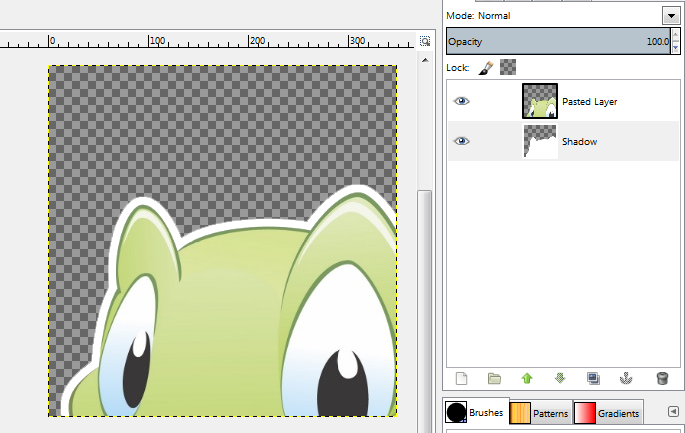Open the dock tab configuration menu arrow
The height and width of the screenshot is (433, 685).
(673, 411)
